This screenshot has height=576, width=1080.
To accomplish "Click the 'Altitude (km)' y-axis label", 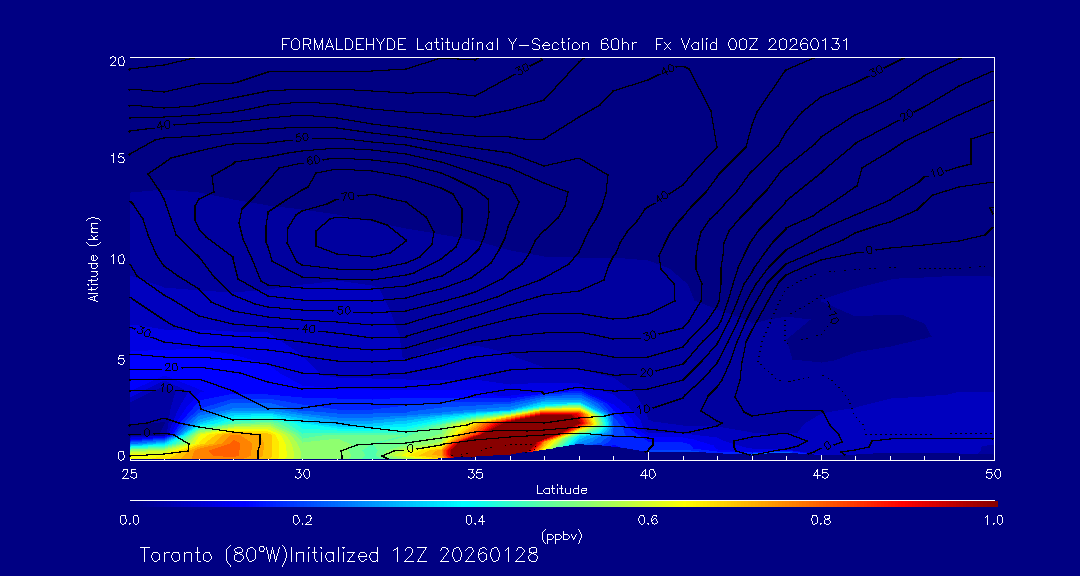I will click(93, 258).
